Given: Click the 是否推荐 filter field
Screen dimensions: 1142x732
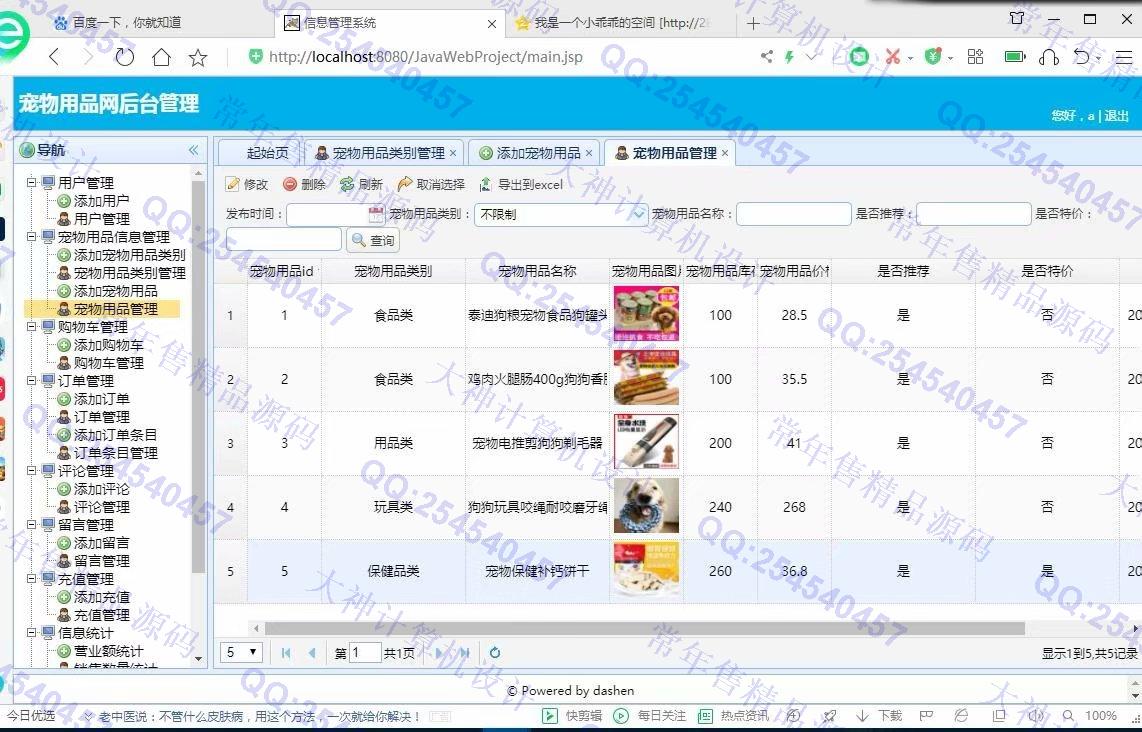Looking at the screenshot, I should pyautogui.click(x=974, y=214).
